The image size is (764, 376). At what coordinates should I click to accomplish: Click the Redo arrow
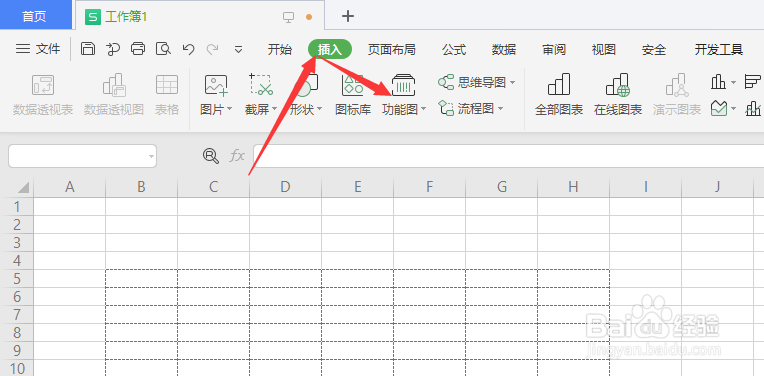[x=212, y=49]
